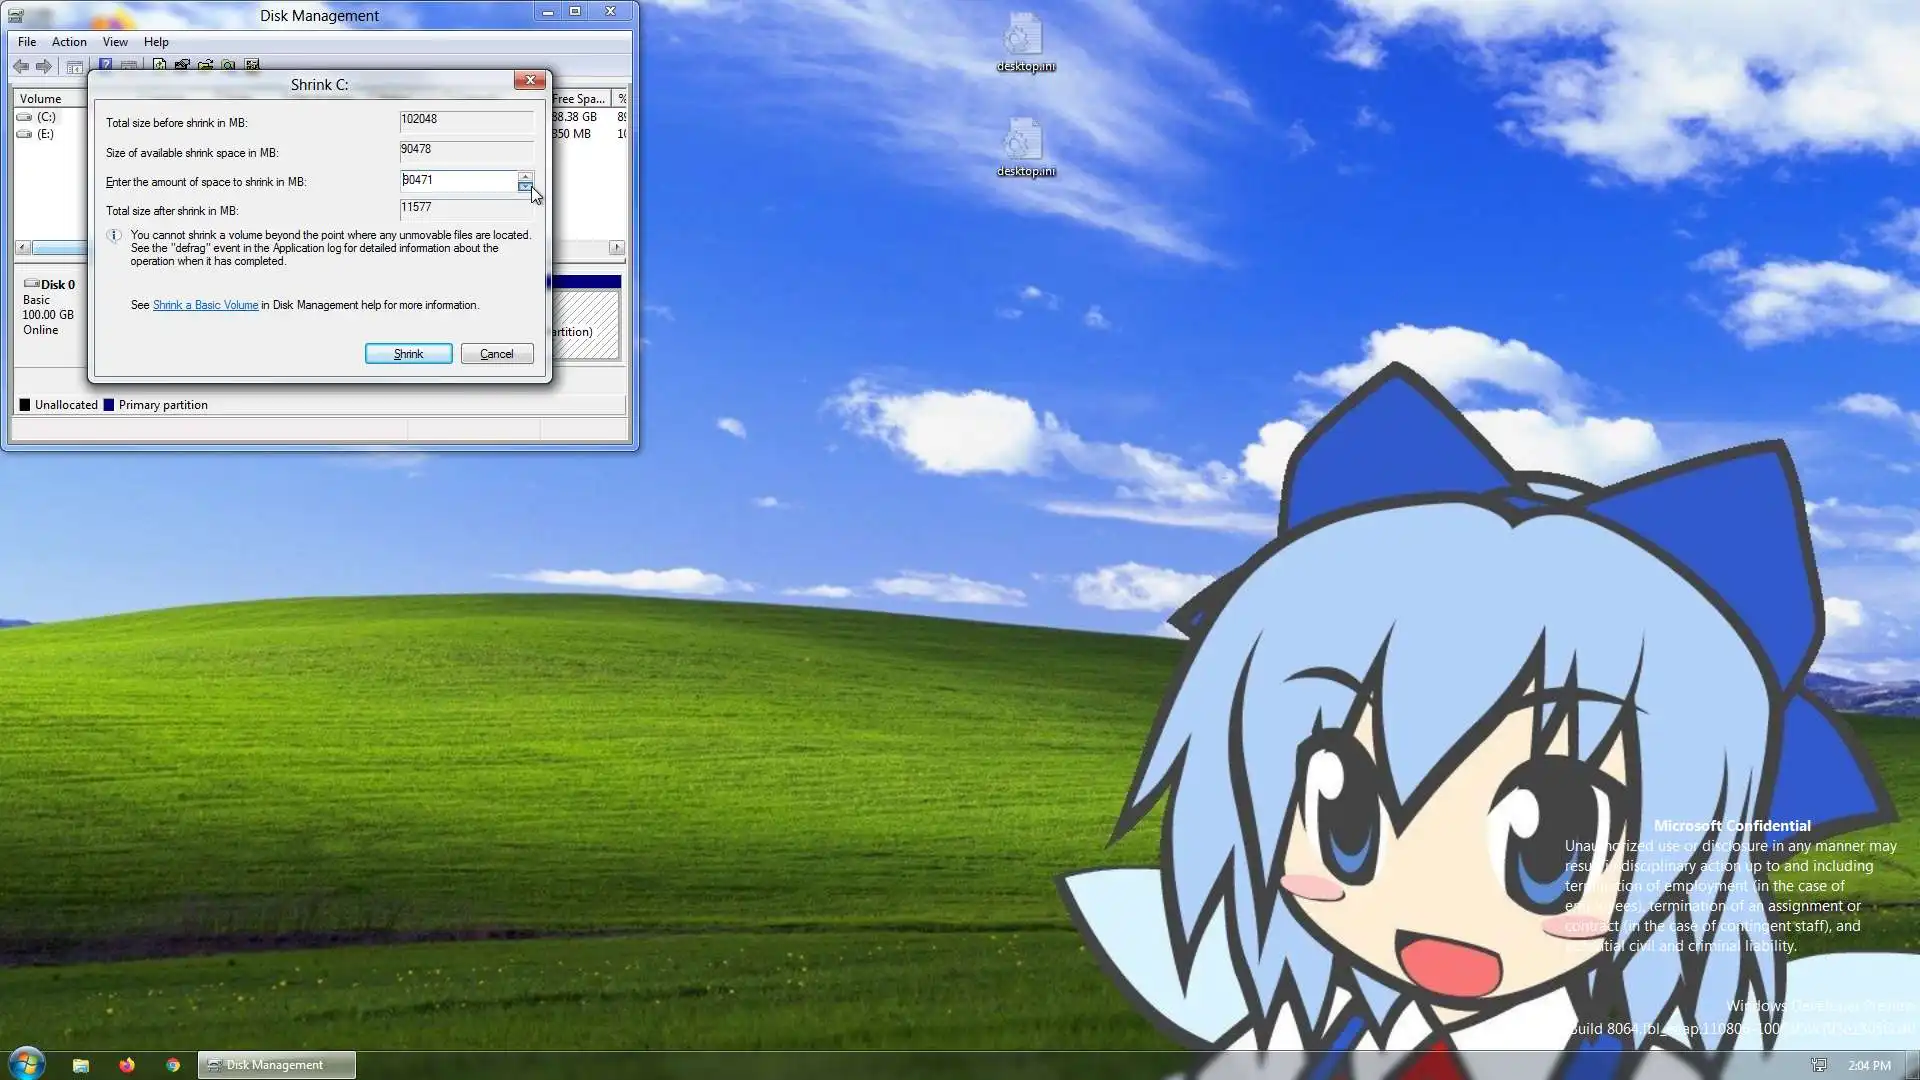Screen dimensions: 1920x1080
Task: Open the Action menu
Action: [x=69, y=42]
